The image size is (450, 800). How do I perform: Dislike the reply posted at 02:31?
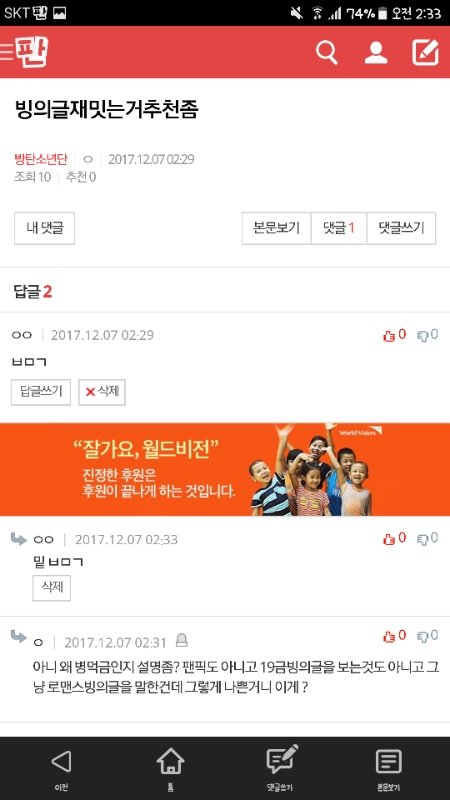coord(428,636)
